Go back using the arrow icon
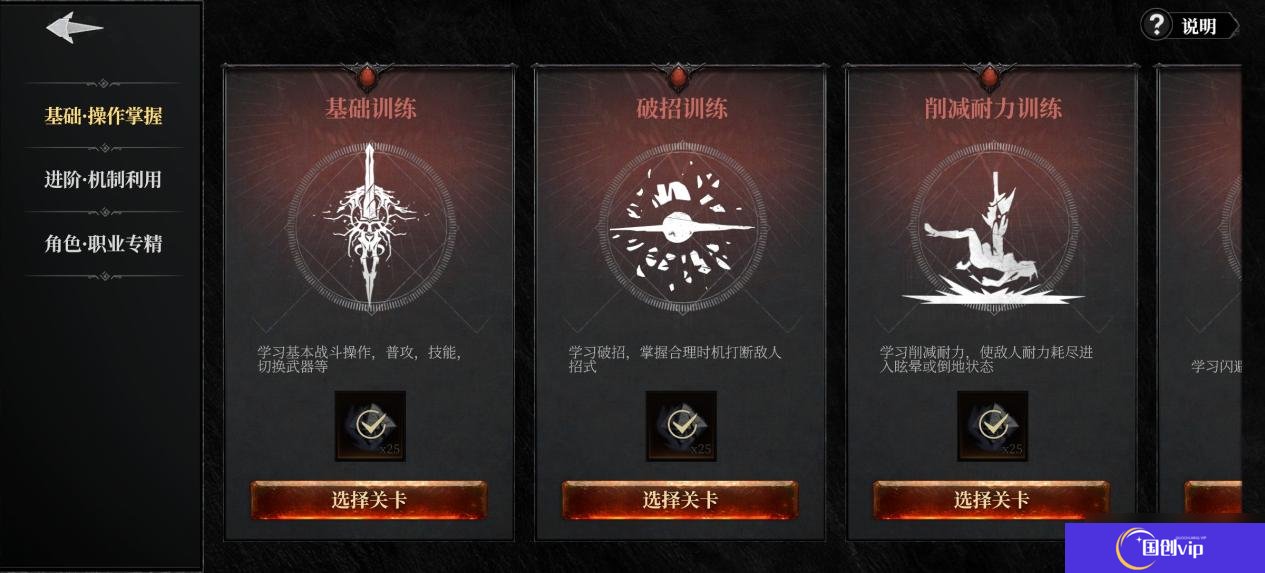1265x573 pixels. [74, 27]
